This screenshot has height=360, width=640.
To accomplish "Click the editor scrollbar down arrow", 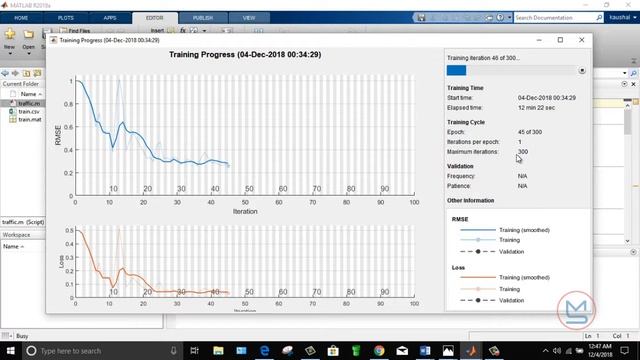I will tap(627, 241).
